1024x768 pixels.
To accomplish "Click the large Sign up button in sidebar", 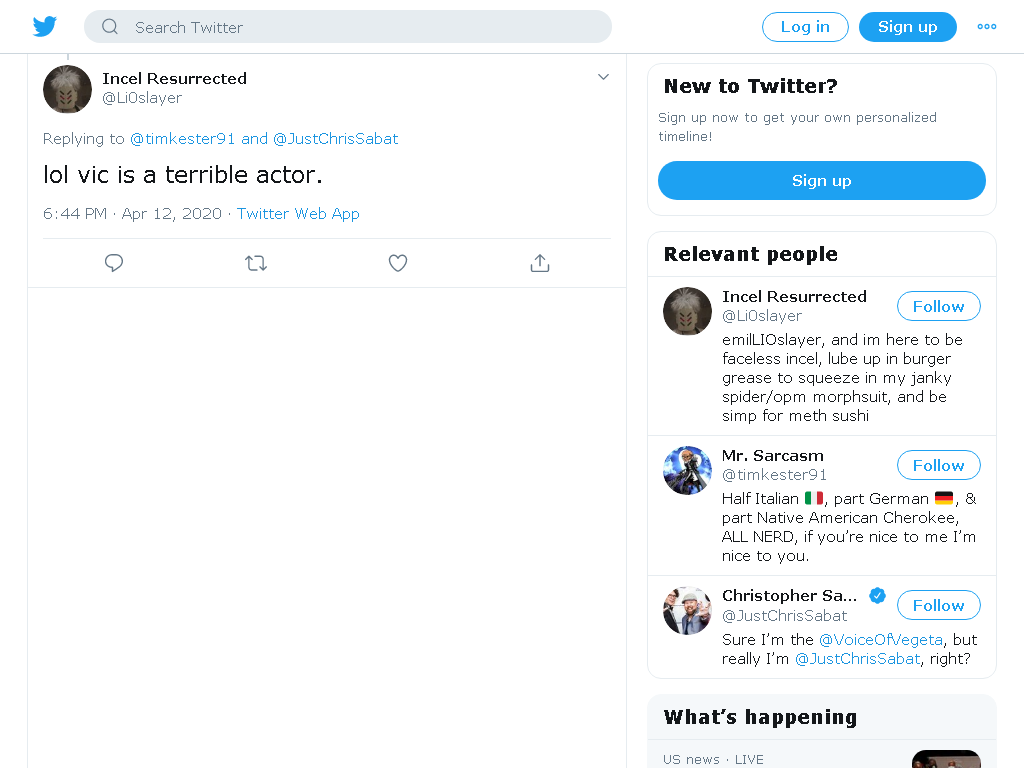I will click(x=822, y=181).
